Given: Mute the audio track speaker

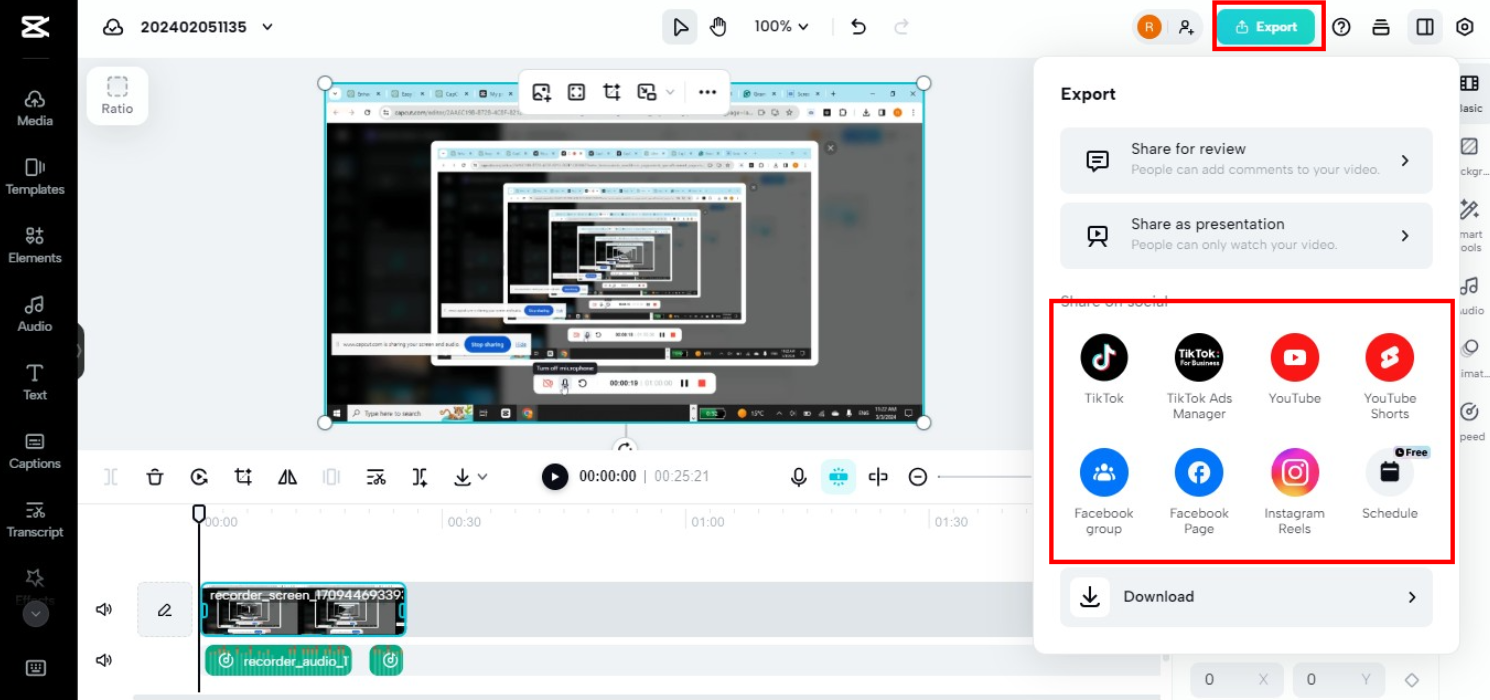Looking at the screenshot, I should (x=104, y=660).
